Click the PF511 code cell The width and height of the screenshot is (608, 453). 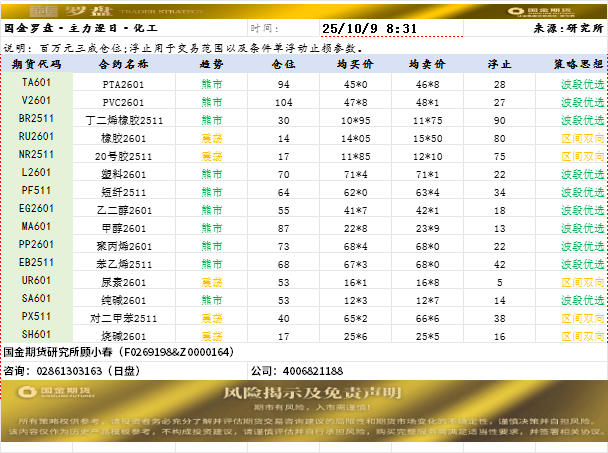[36, 190]
